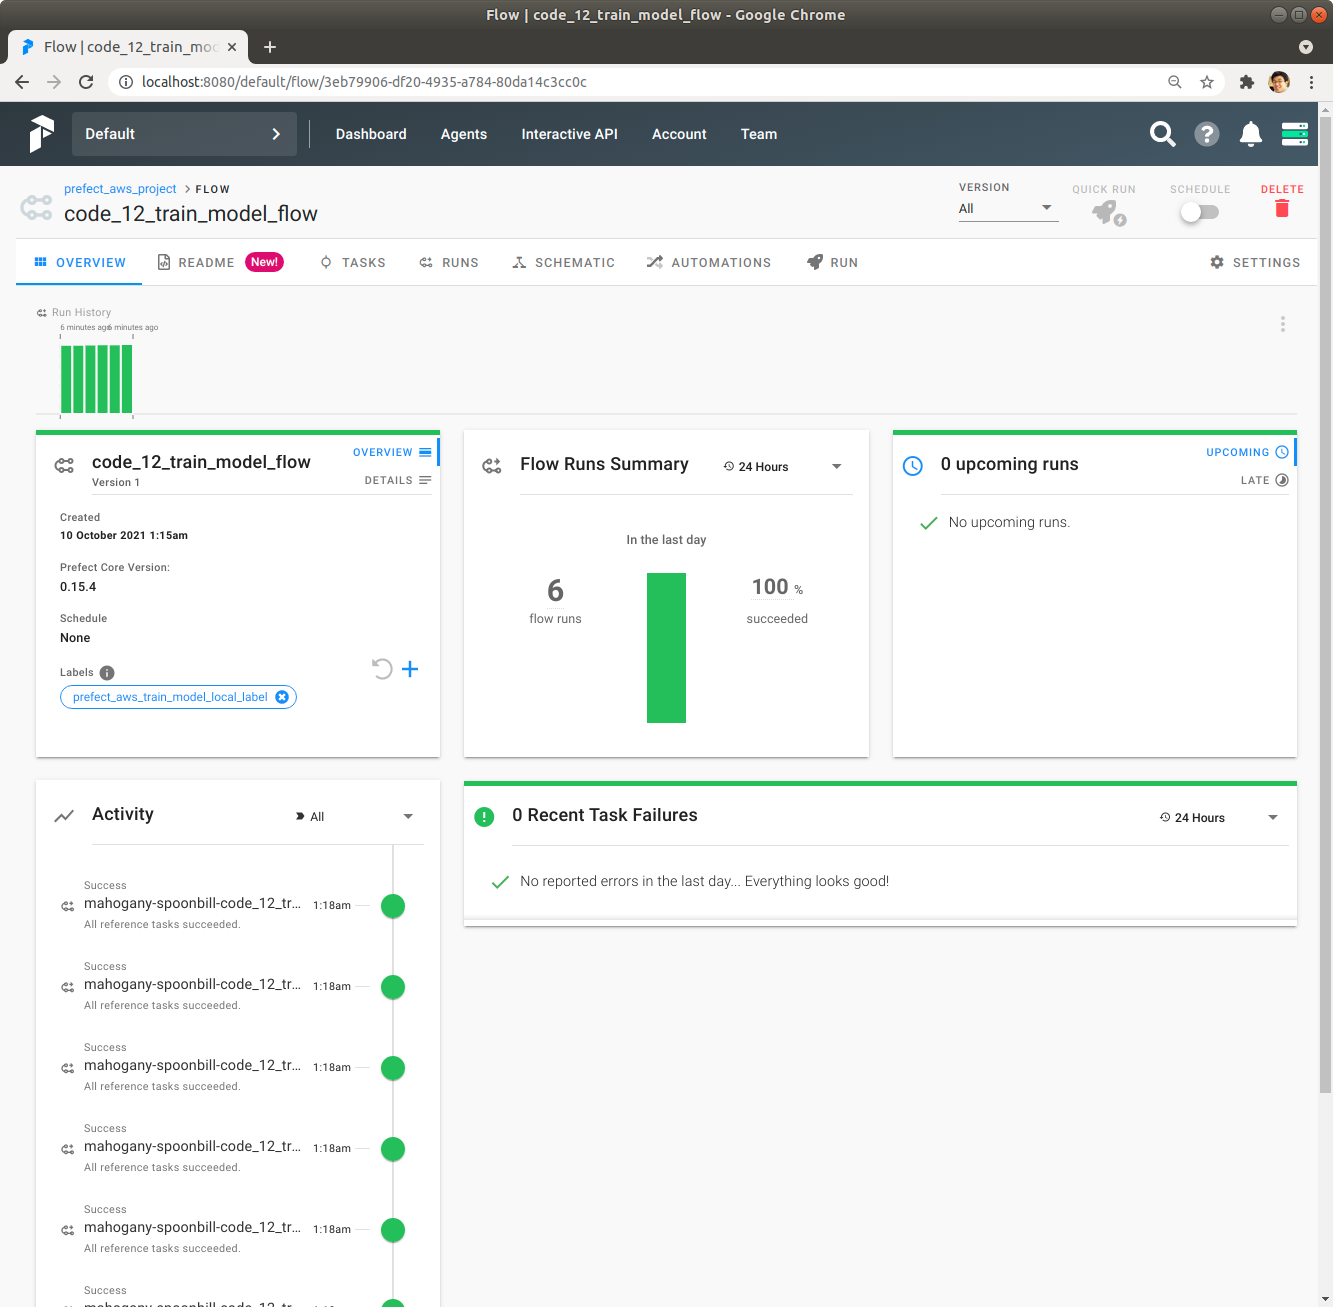Open the Automations tab
The width and height of the screenshot is (1333, 1307).
tap(709, 262)
